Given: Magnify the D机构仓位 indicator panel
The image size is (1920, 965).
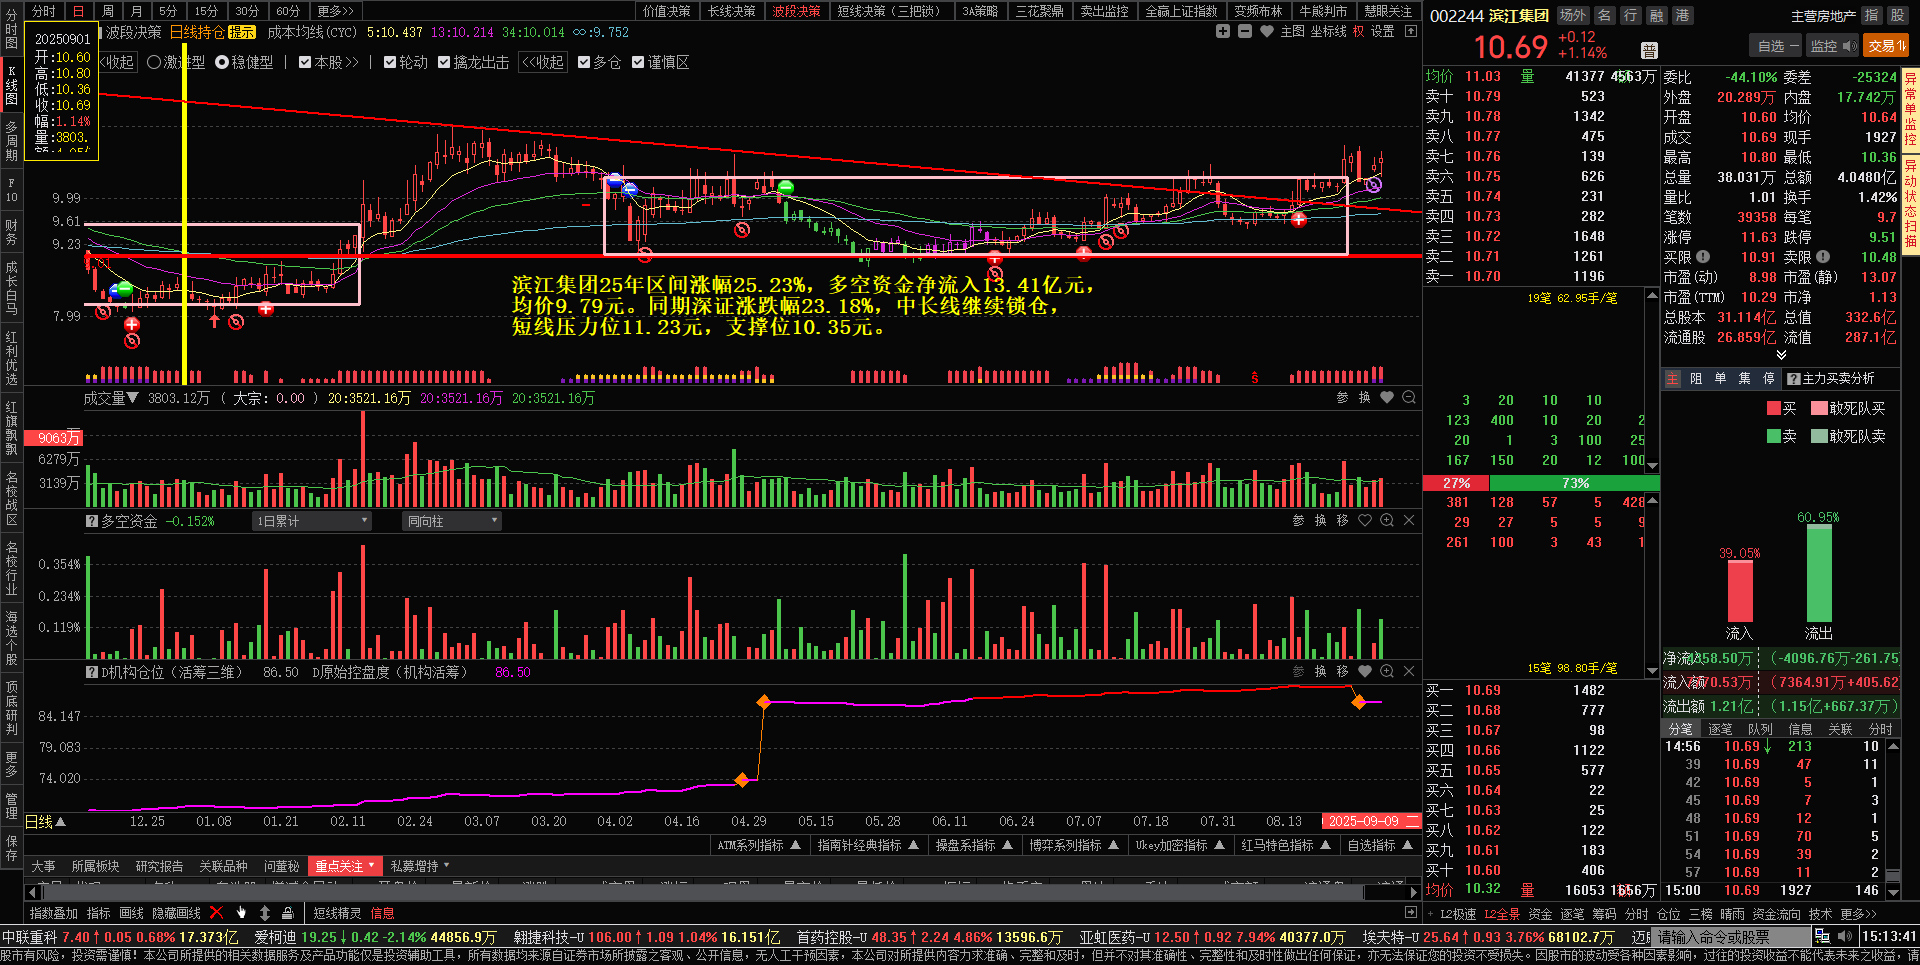Looking at the screenshot, I should (x=1387, y=671).
